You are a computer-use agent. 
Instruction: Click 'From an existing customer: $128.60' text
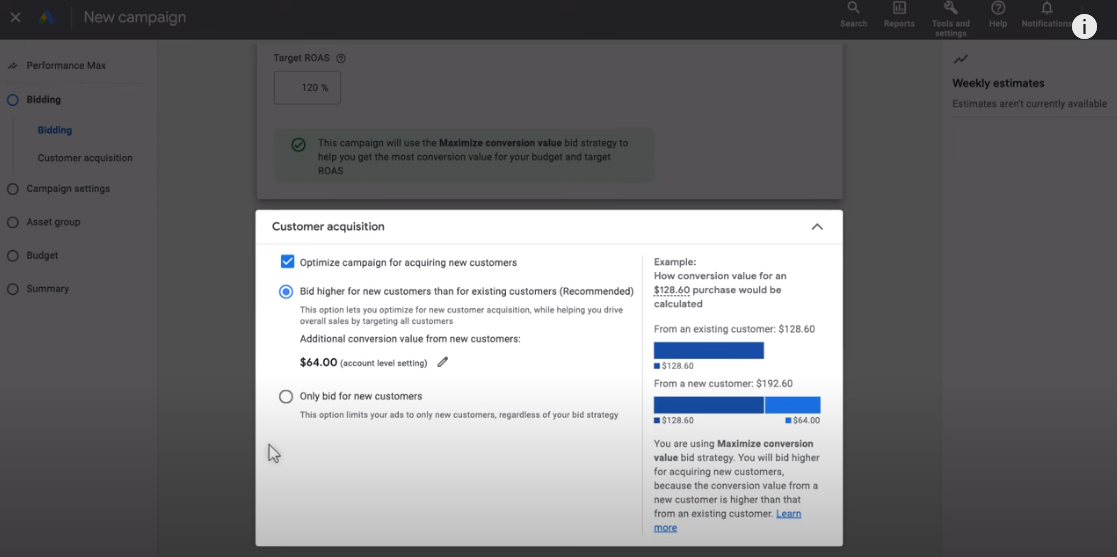(734, 329)
